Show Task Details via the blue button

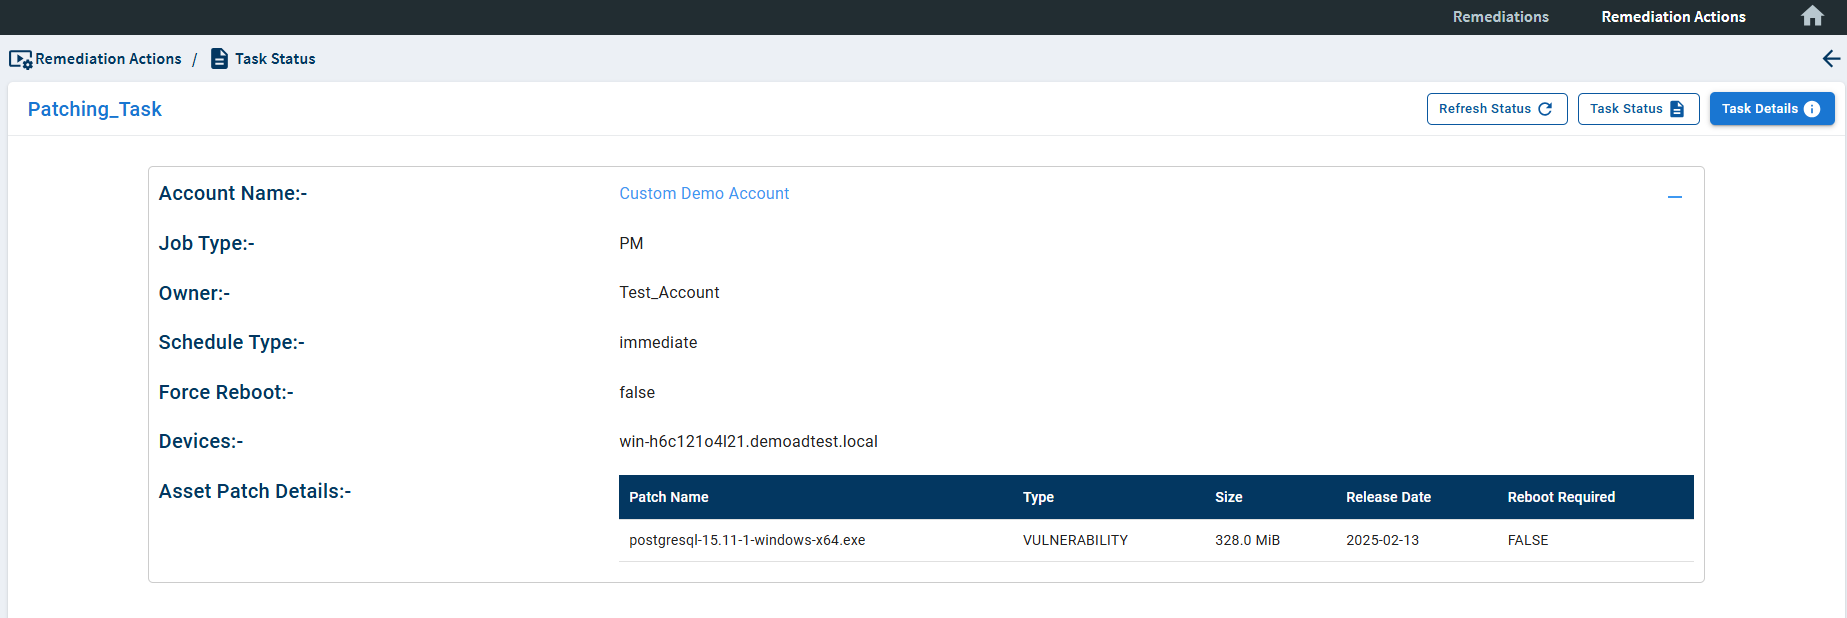[x=1771, y=109]
